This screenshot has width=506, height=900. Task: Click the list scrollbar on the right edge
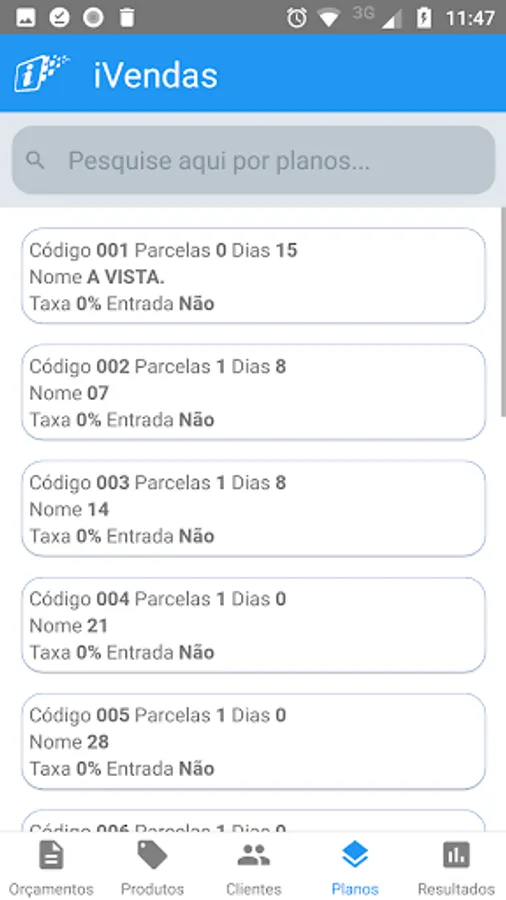tap(503, 312)
